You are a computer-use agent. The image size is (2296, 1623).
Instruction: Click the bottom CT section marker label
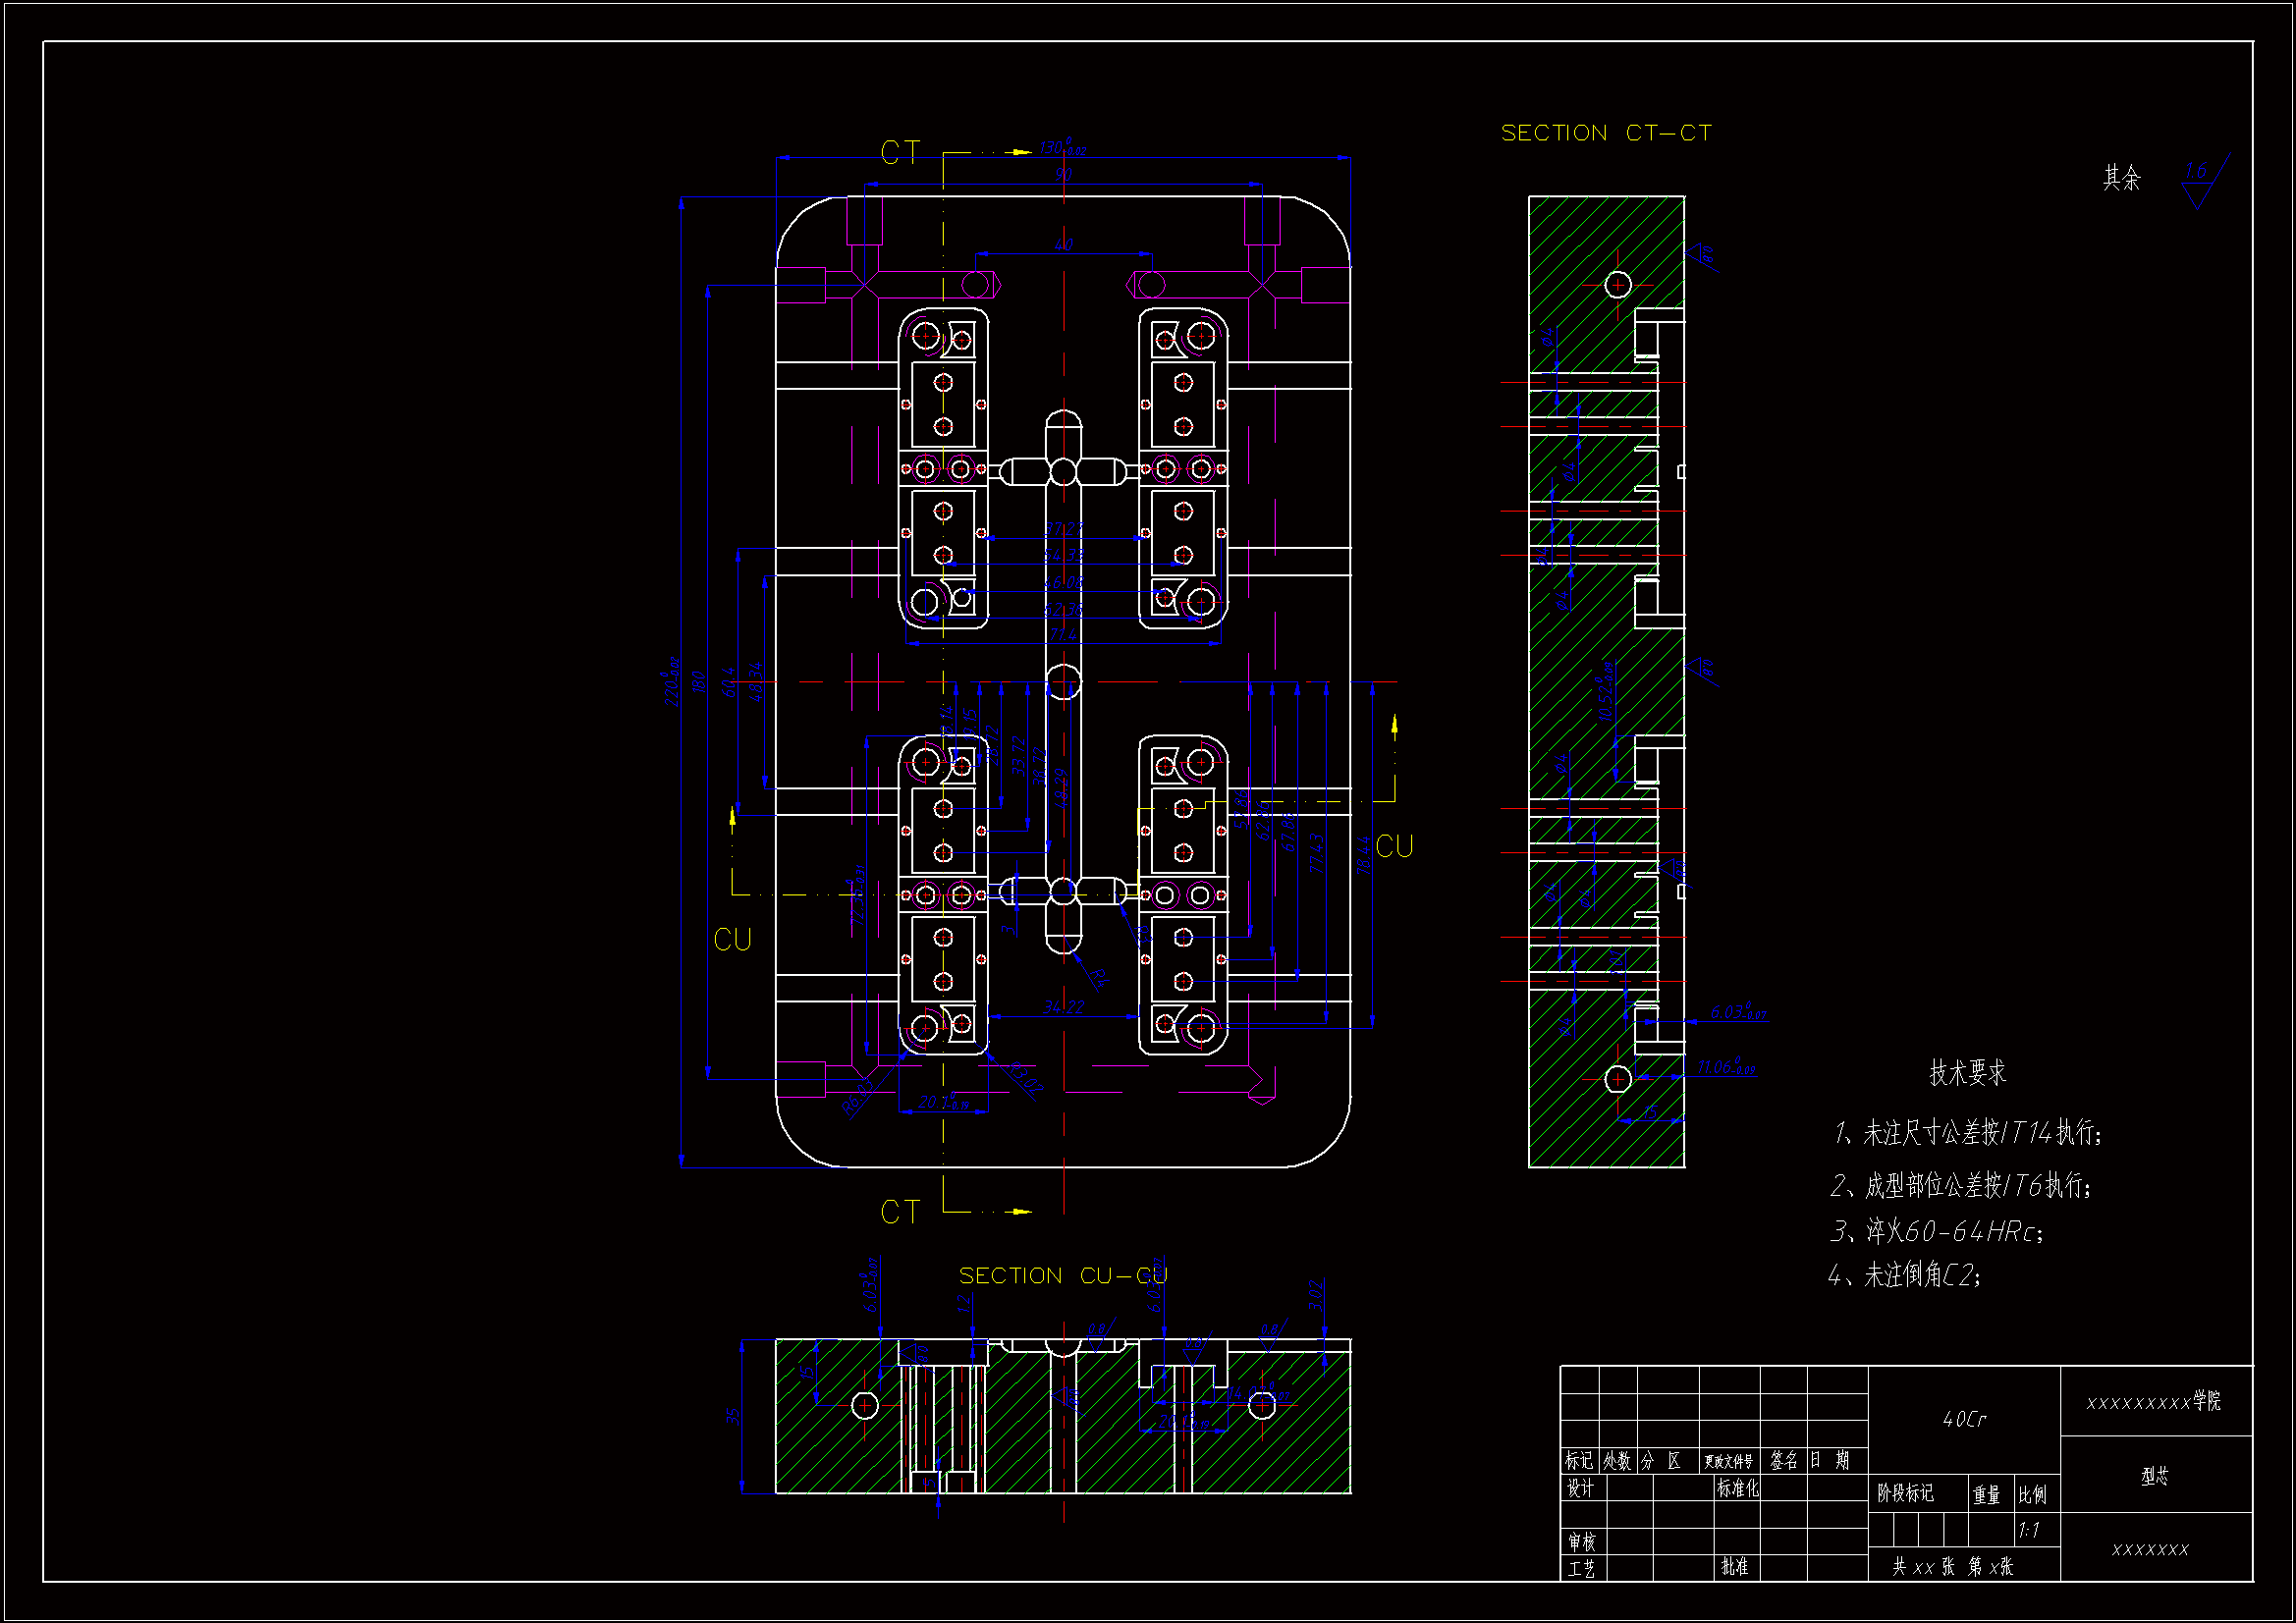899,1213
